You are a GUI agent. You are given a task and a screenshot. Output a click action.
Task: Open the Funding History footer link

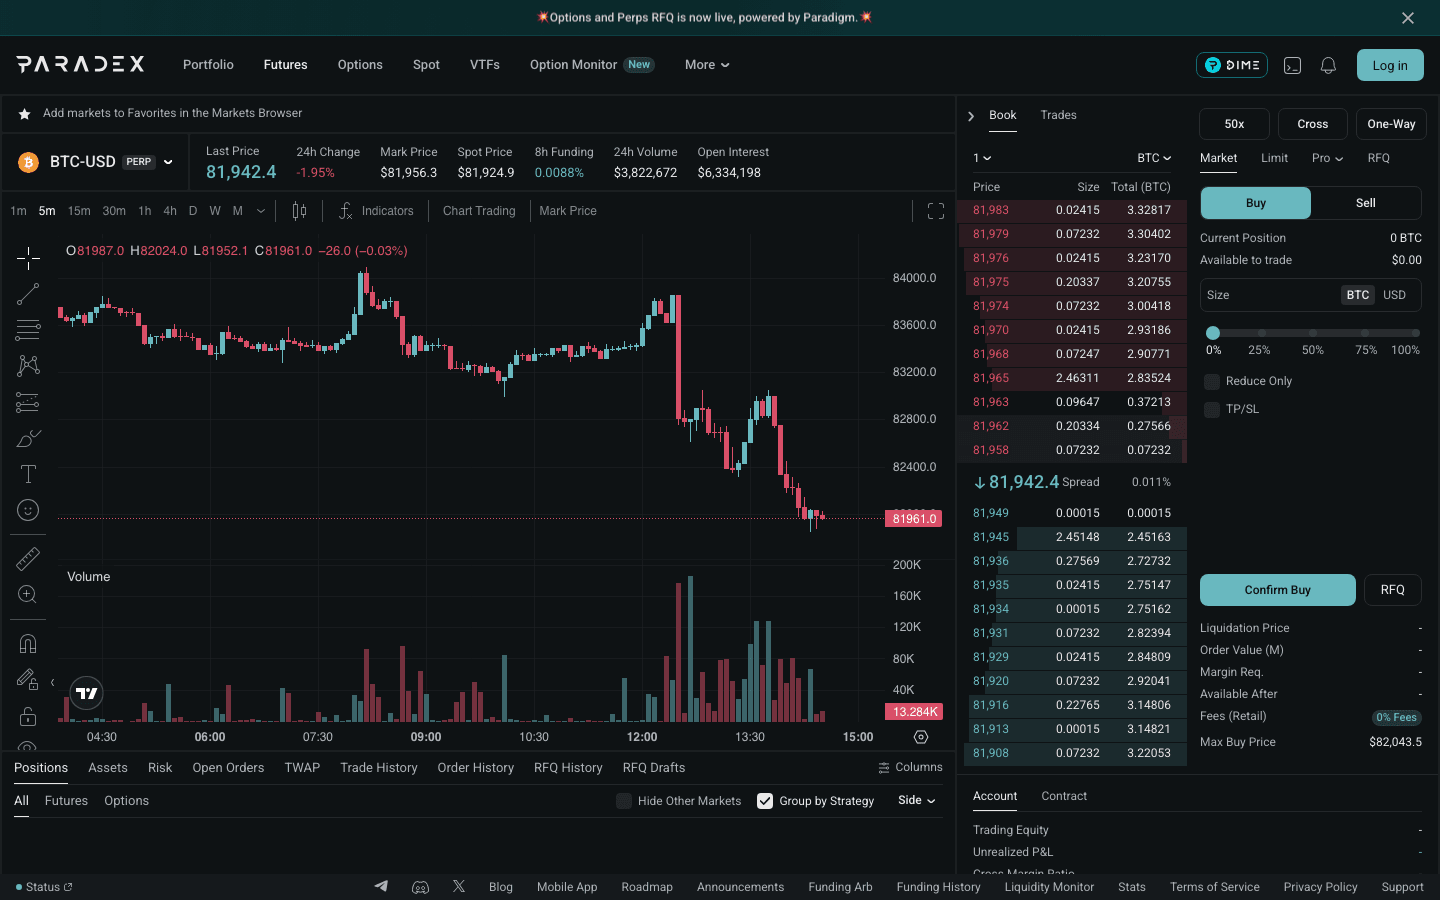pyautogui.click(x=938, y=887)
